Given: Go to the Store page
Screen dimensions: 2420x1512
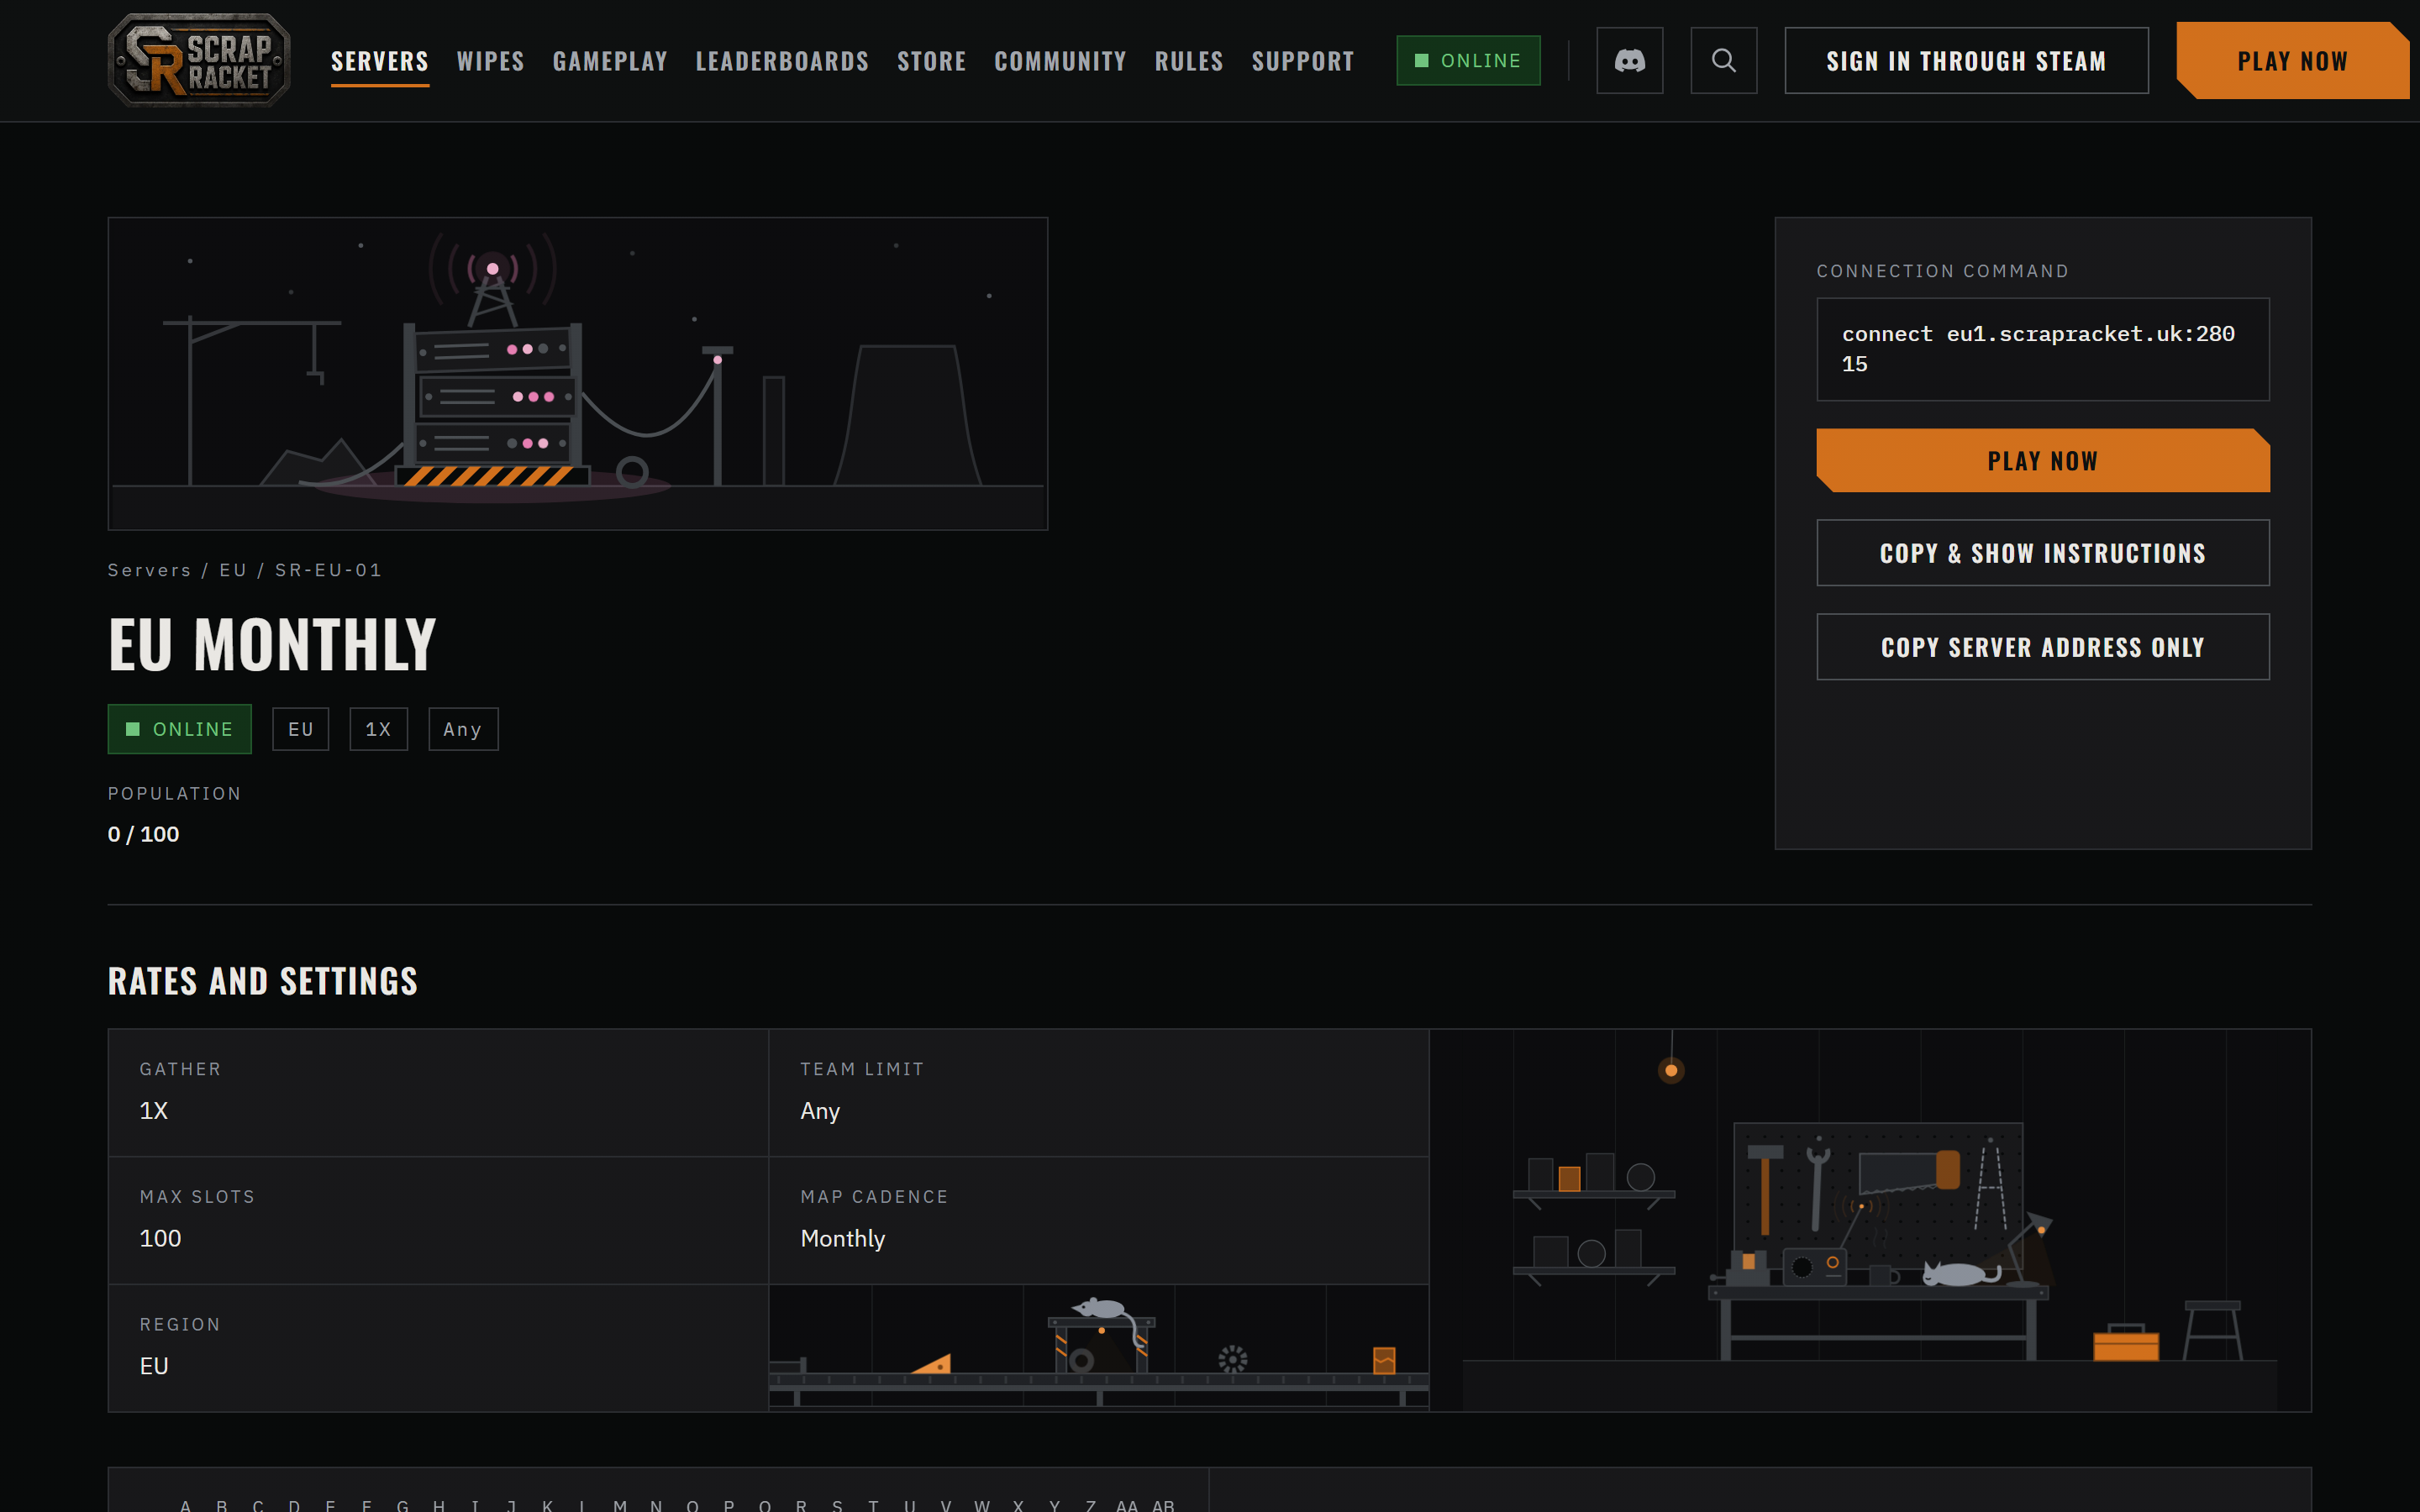Looking at the screenshot, I should coord(931,61).
